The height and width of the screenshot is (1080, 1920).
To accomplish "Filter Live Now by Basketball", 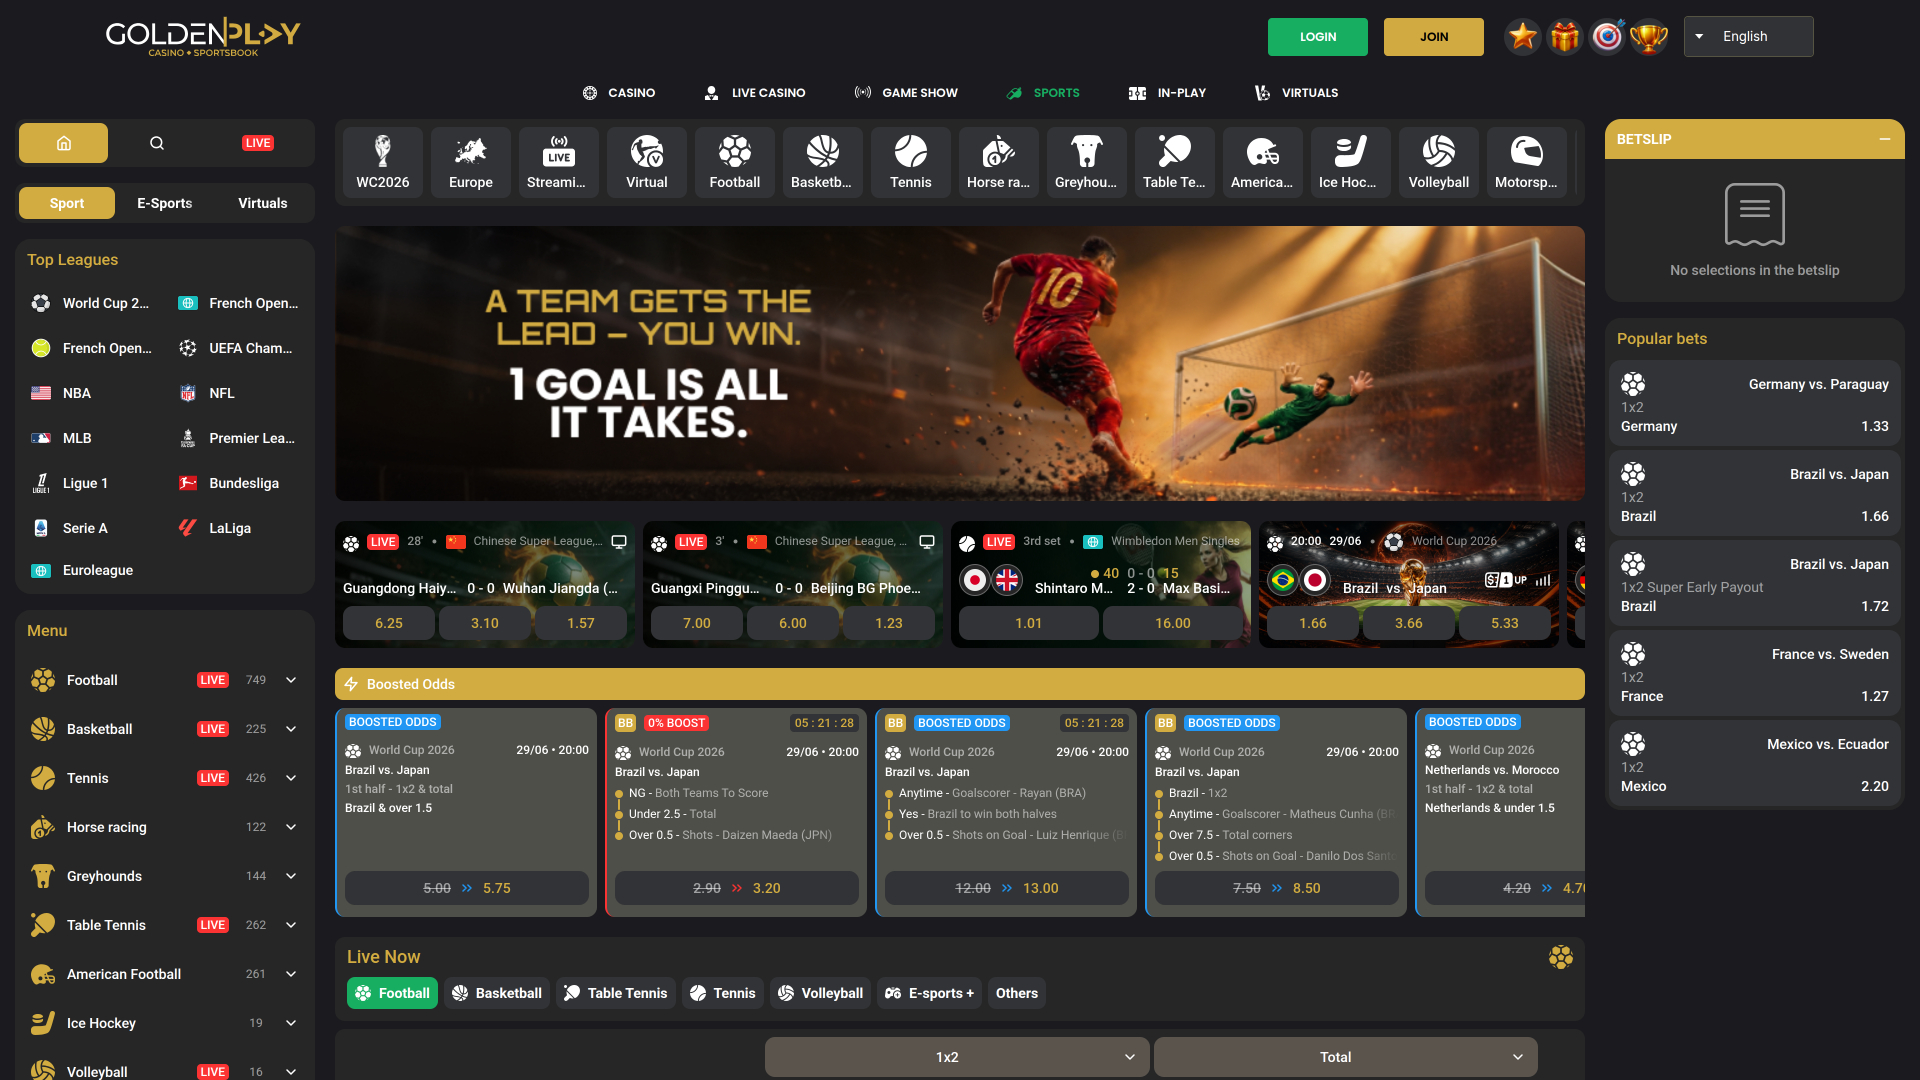I will (x=497, y=993).
